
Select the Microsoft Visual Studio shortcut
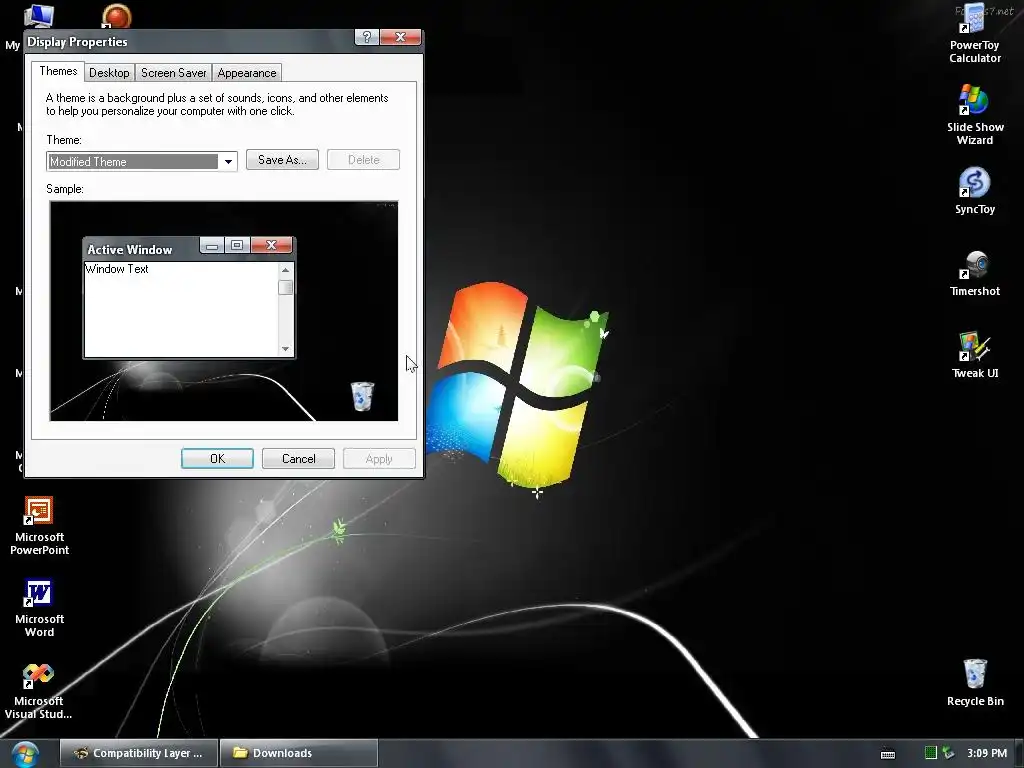coord(39,691)
